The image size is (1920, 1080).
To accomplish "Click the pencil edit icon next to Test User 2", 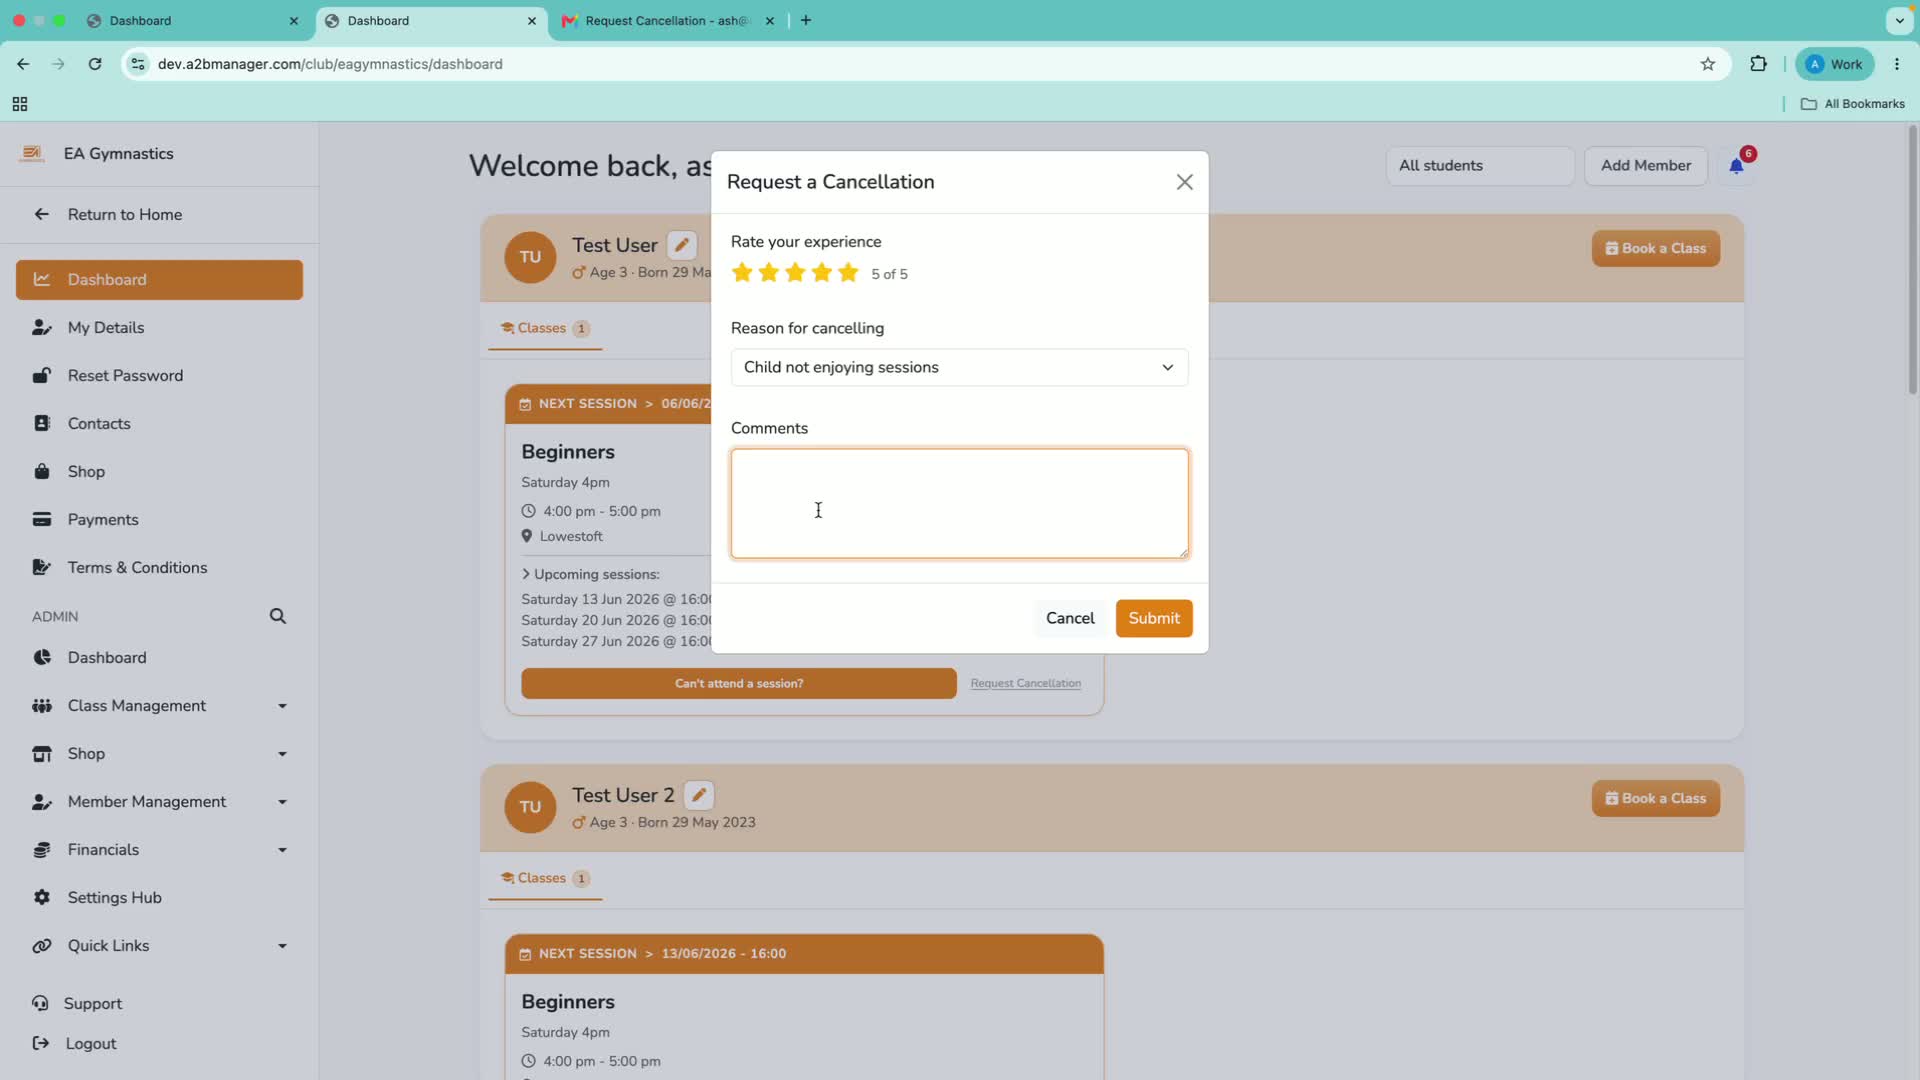I will pyautogui.click(x=699, y=796).
